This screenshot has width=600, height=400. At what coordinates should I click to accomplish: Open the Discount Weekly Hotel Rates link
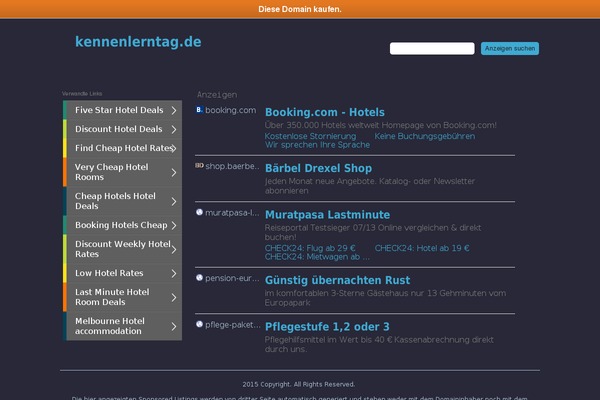coord(123,249)
